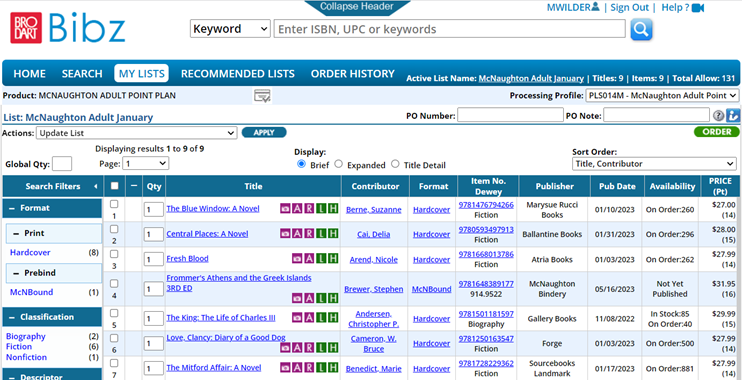This screenshot has height=380, width=742.
Task: Open the ORDER HISTORY tab
Action: tap(353, 73)
